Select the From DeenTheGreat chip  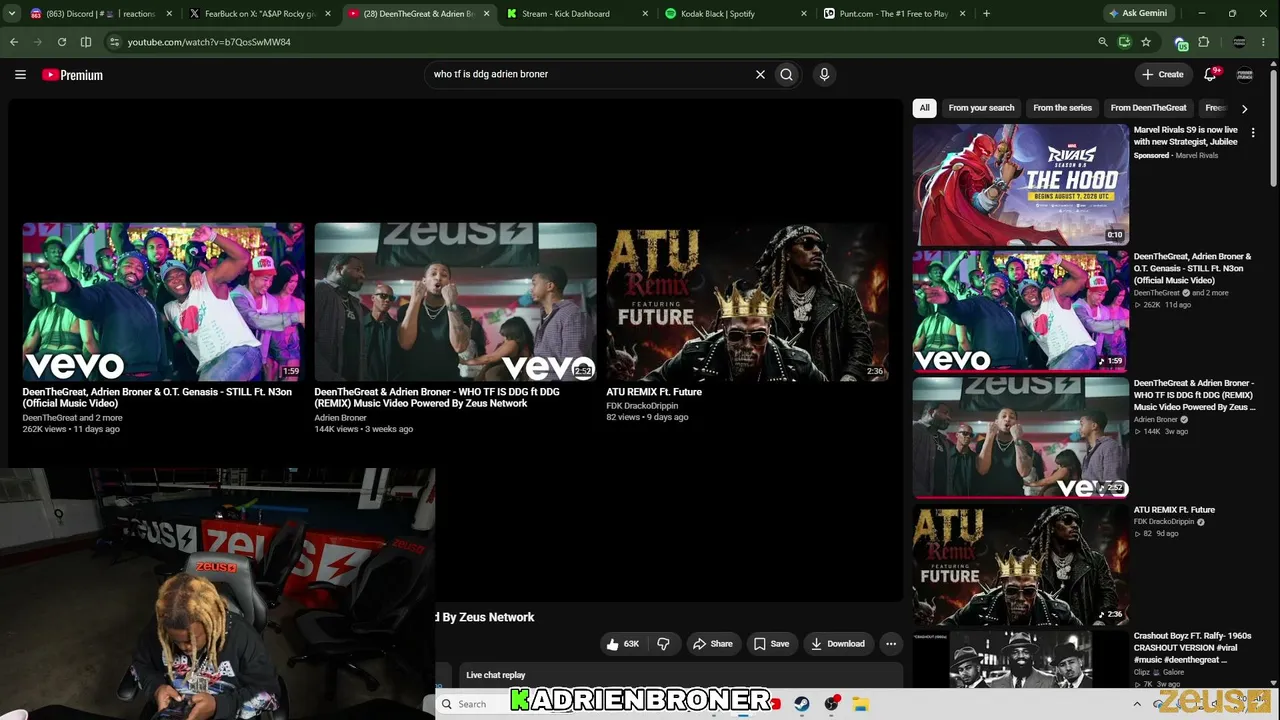1148,108
